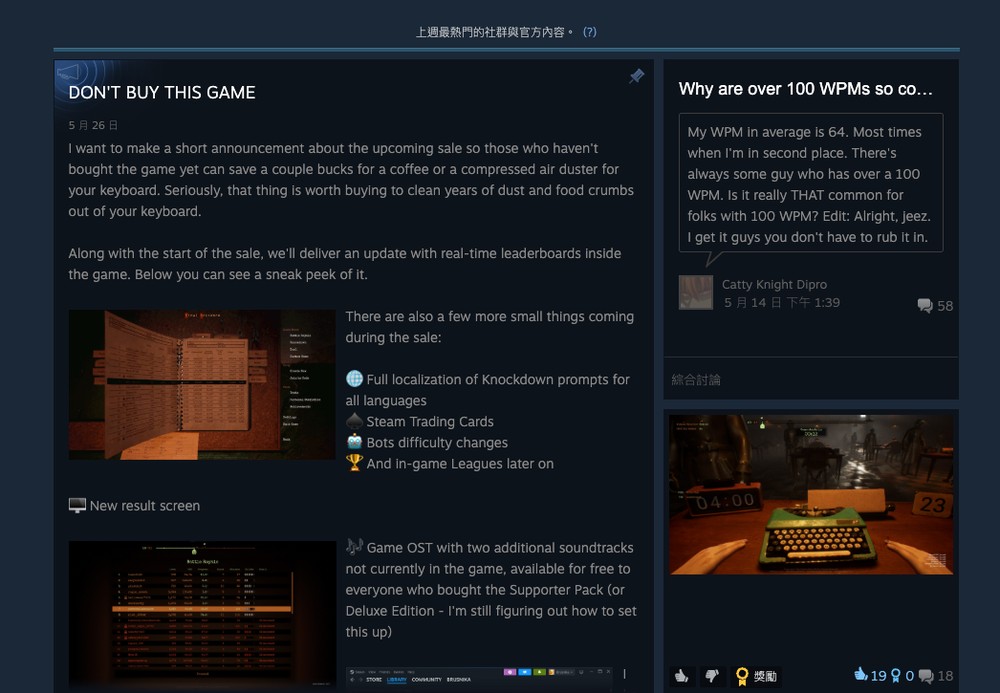This screenshot has height=693, width=1000.
Task: Click the 5 月 26 日 date text
Action: click(93, 125)
